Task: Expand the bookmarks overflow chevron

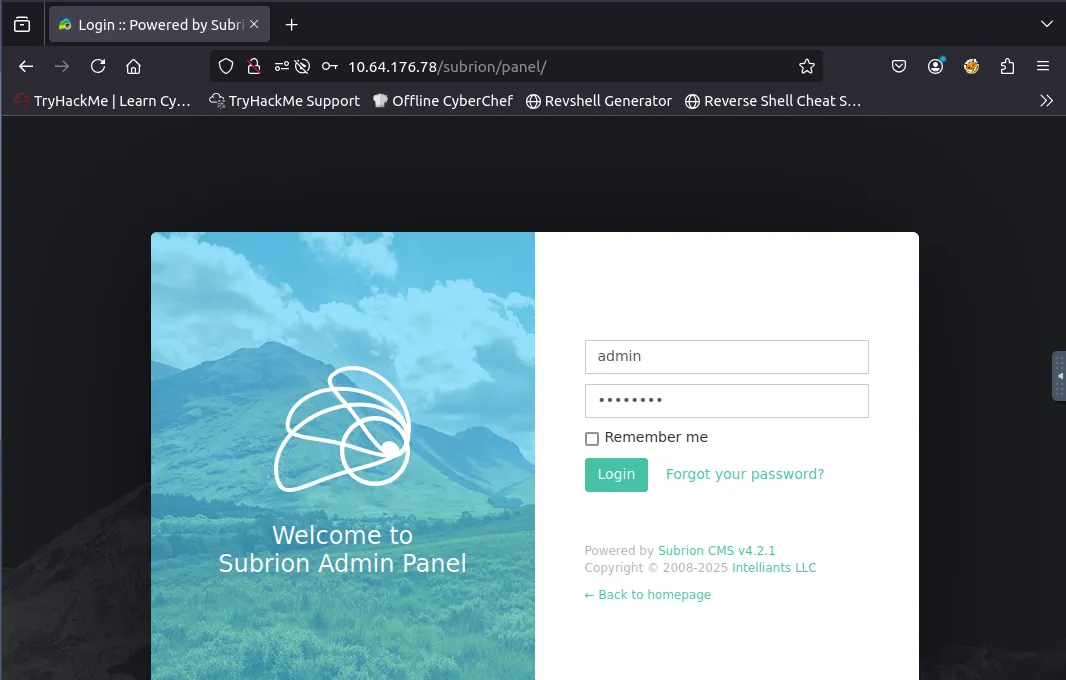Action: (1046, 100)
